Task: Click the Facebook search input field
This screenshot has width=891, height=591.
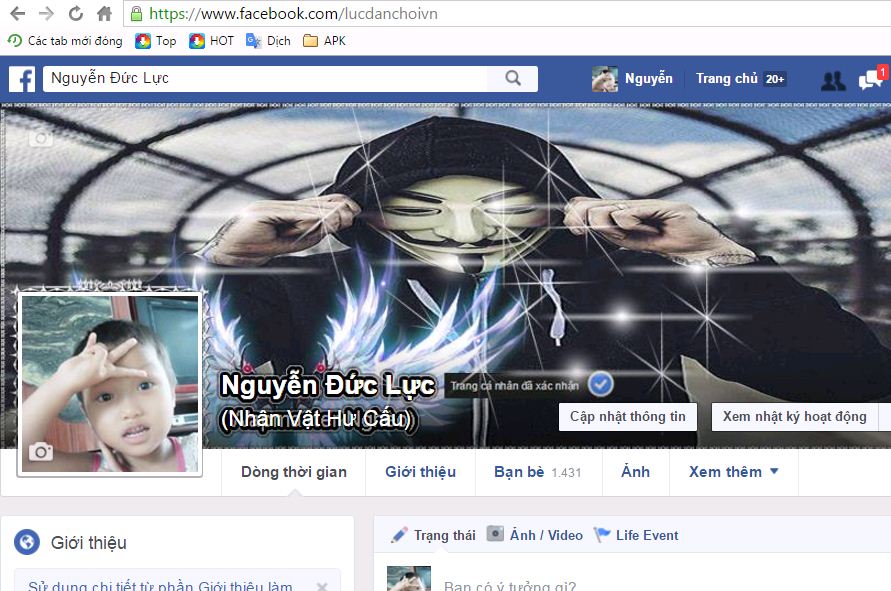Action: [x=265, y=79]
